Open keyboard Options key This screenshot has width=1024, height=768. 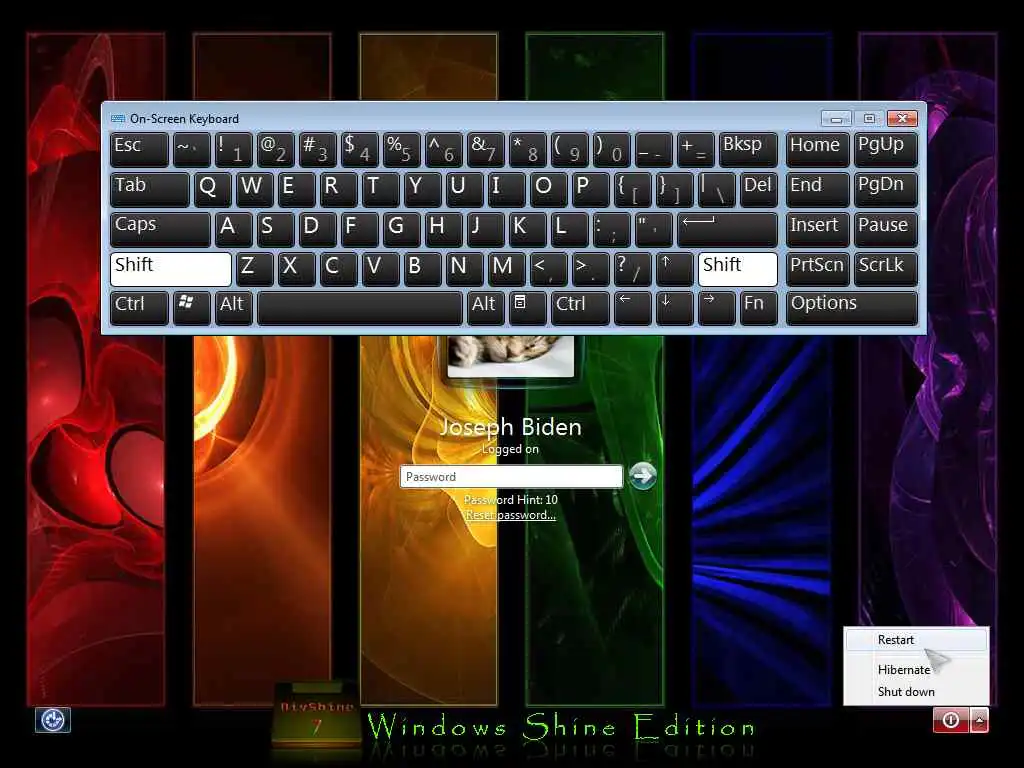pos(852,308)
